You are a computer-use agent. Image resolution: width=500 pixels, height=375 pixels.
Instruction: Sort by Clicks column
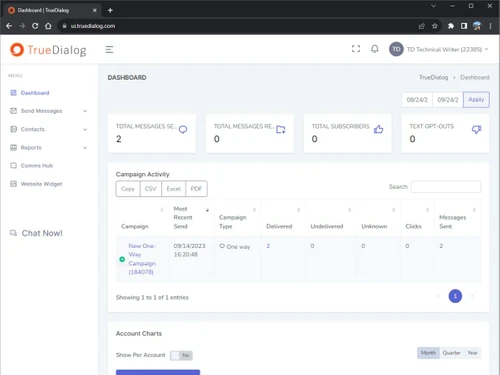pyautogui.click(x=418, y=218)
